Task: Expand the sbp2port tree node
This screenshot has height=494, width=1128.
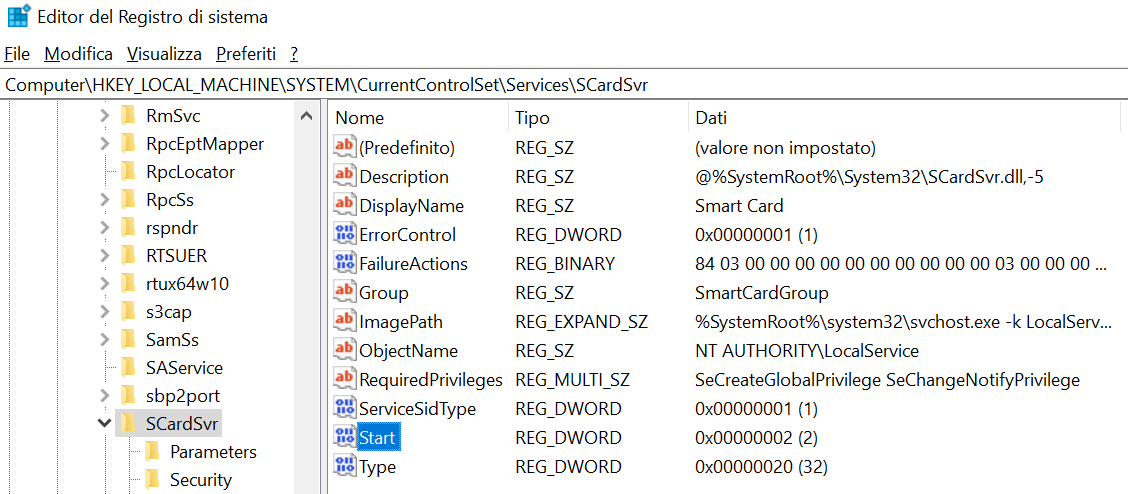Action: (105, 395)
